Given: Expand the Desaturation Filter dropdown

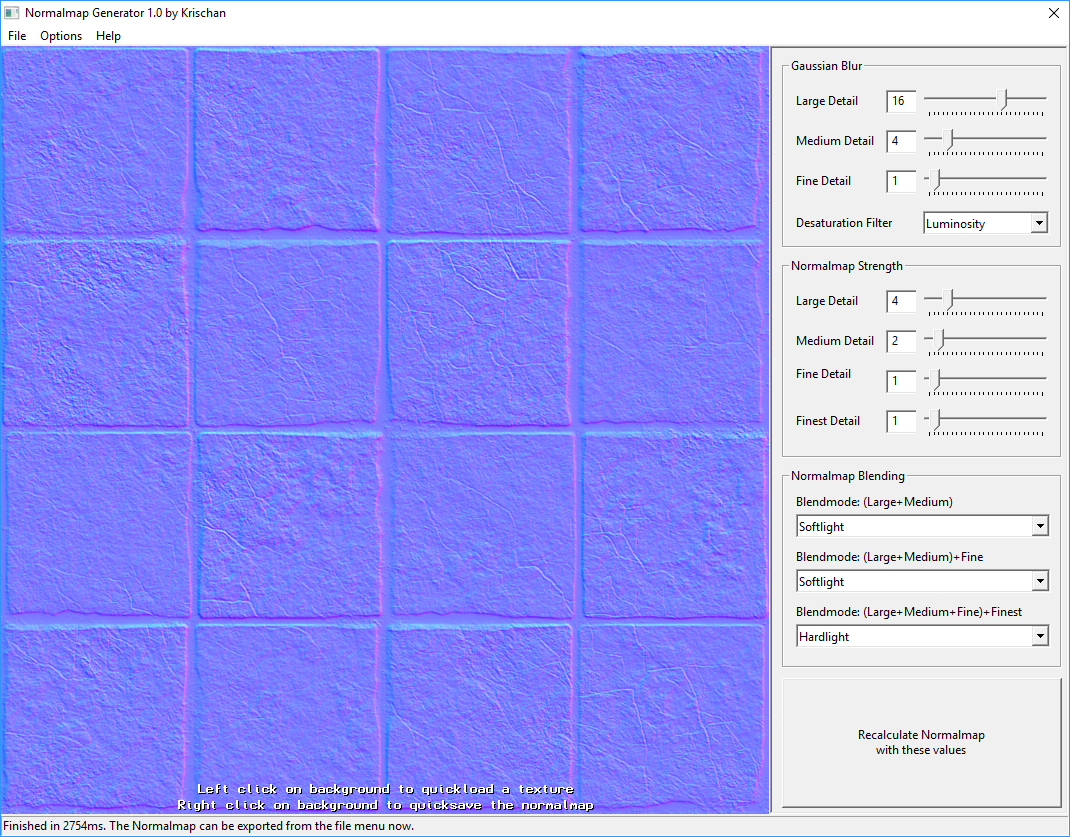Looking at the screenshot, I should pyautogui.click(x=1038, y=223).
